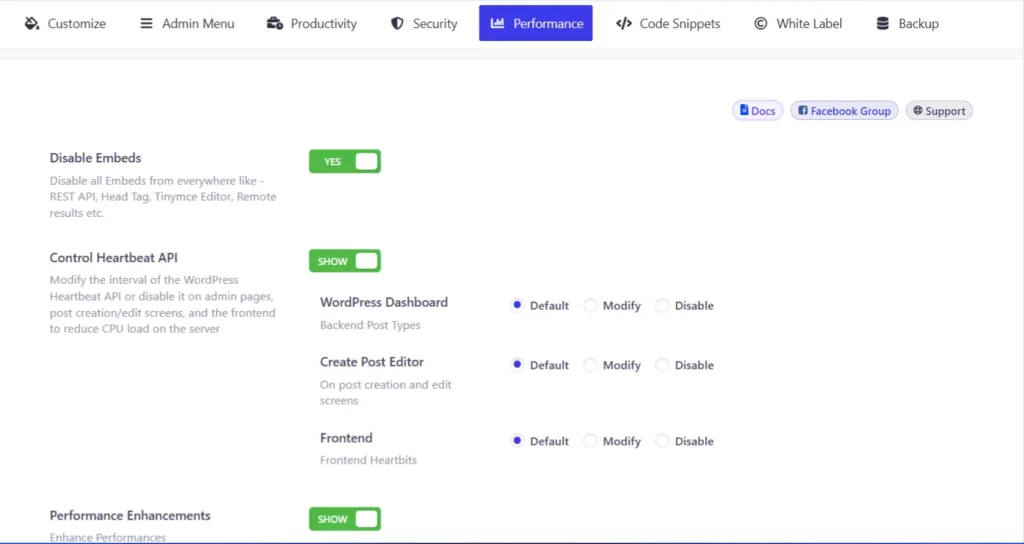The width and height of the screenshot is (1024, 544).
Task: Select Default for WordPress Dashboard heartbeat
Action: coord(517,305)
